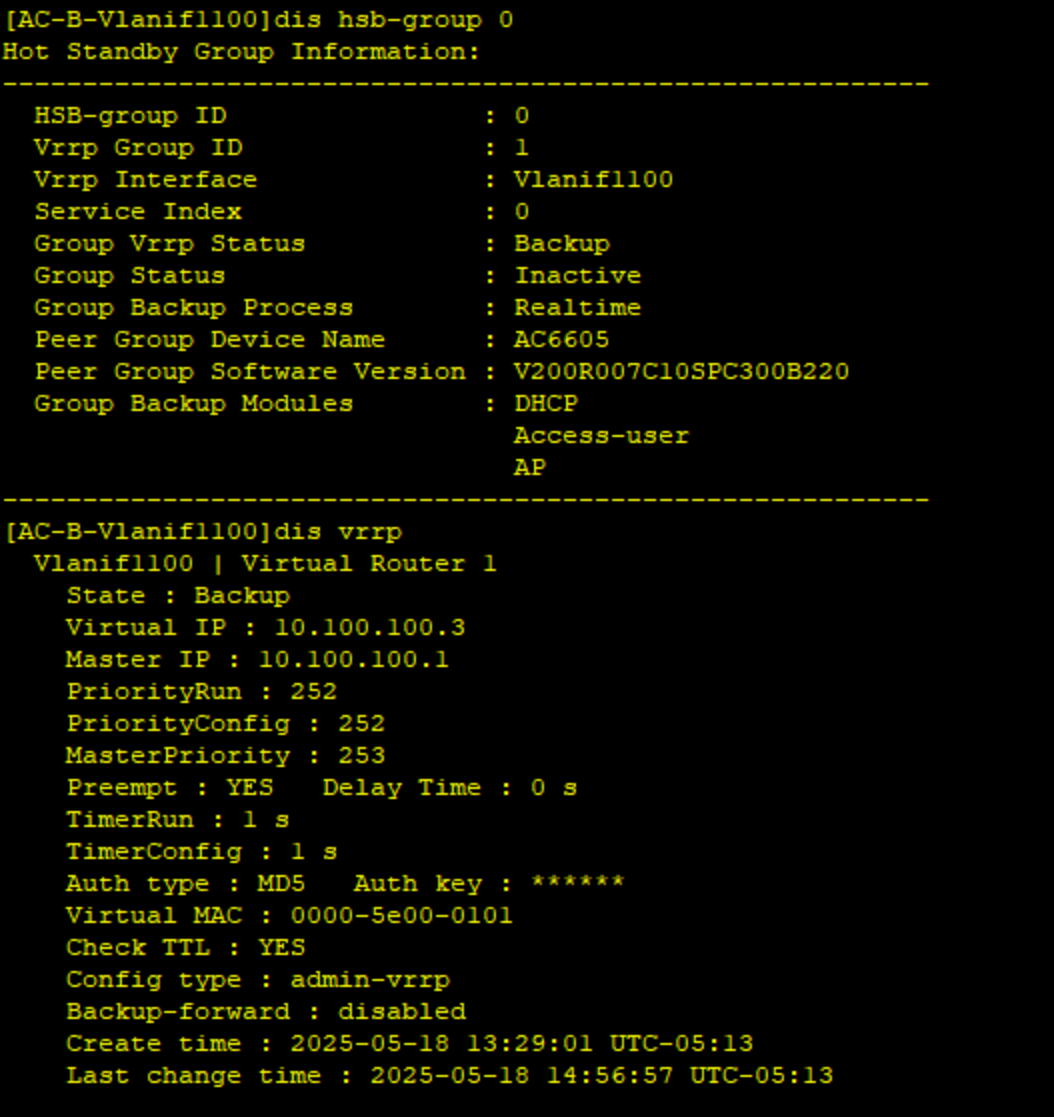1054x1117 pixels.
Task: Click the DHCP backup module entry
Action: click(546, 403)
